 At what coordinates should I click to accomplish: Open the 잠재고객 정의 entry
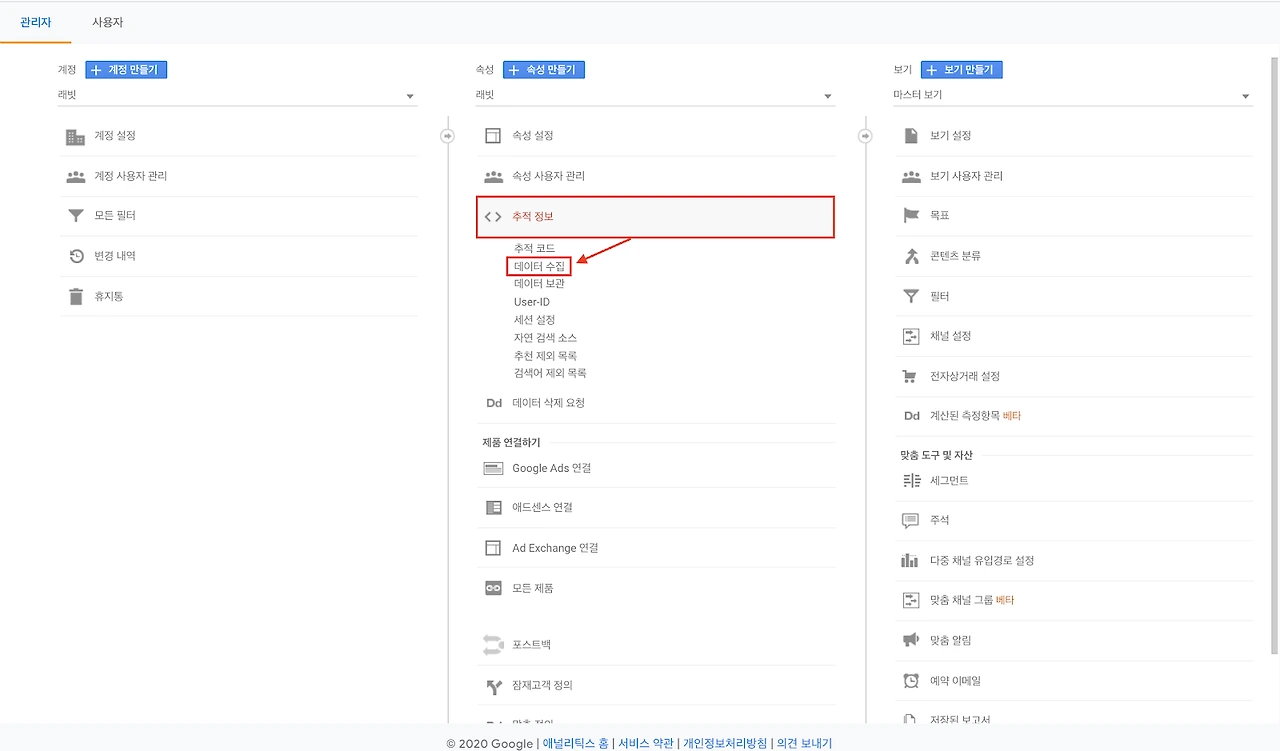pyautogui.click(x=655, y=686)
